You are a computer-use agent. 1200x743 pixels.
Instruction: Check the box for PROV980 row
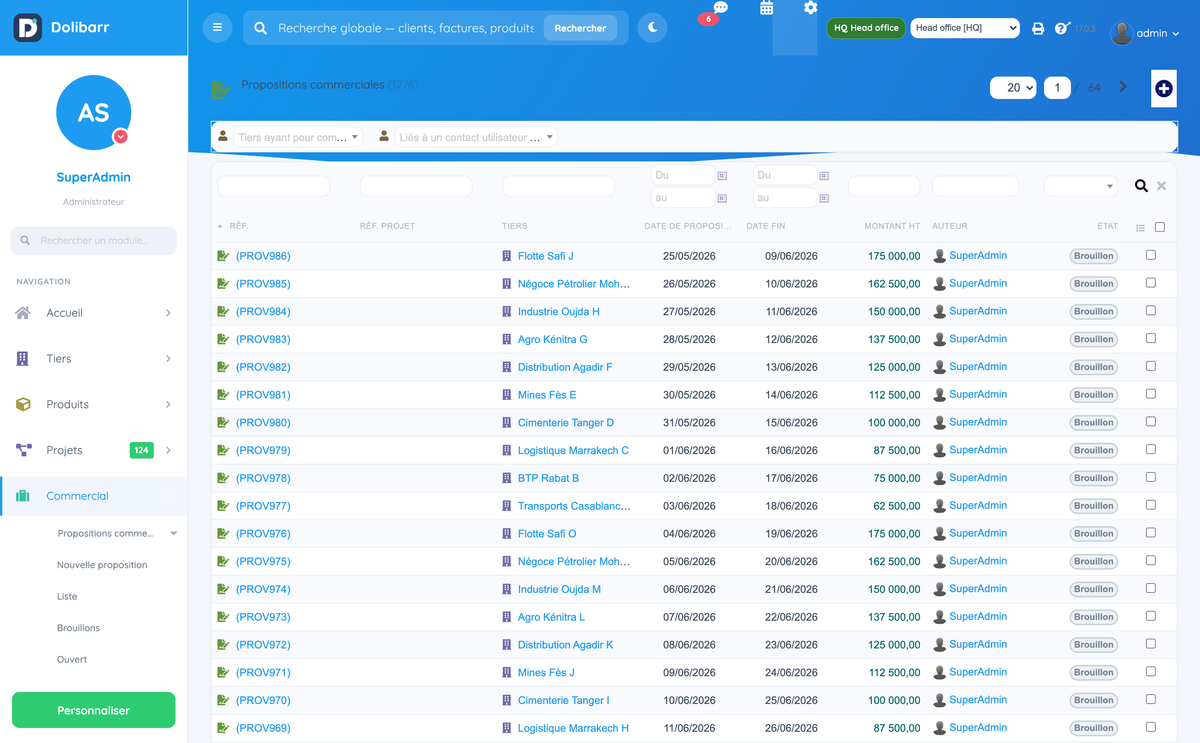coord(1151,422)
